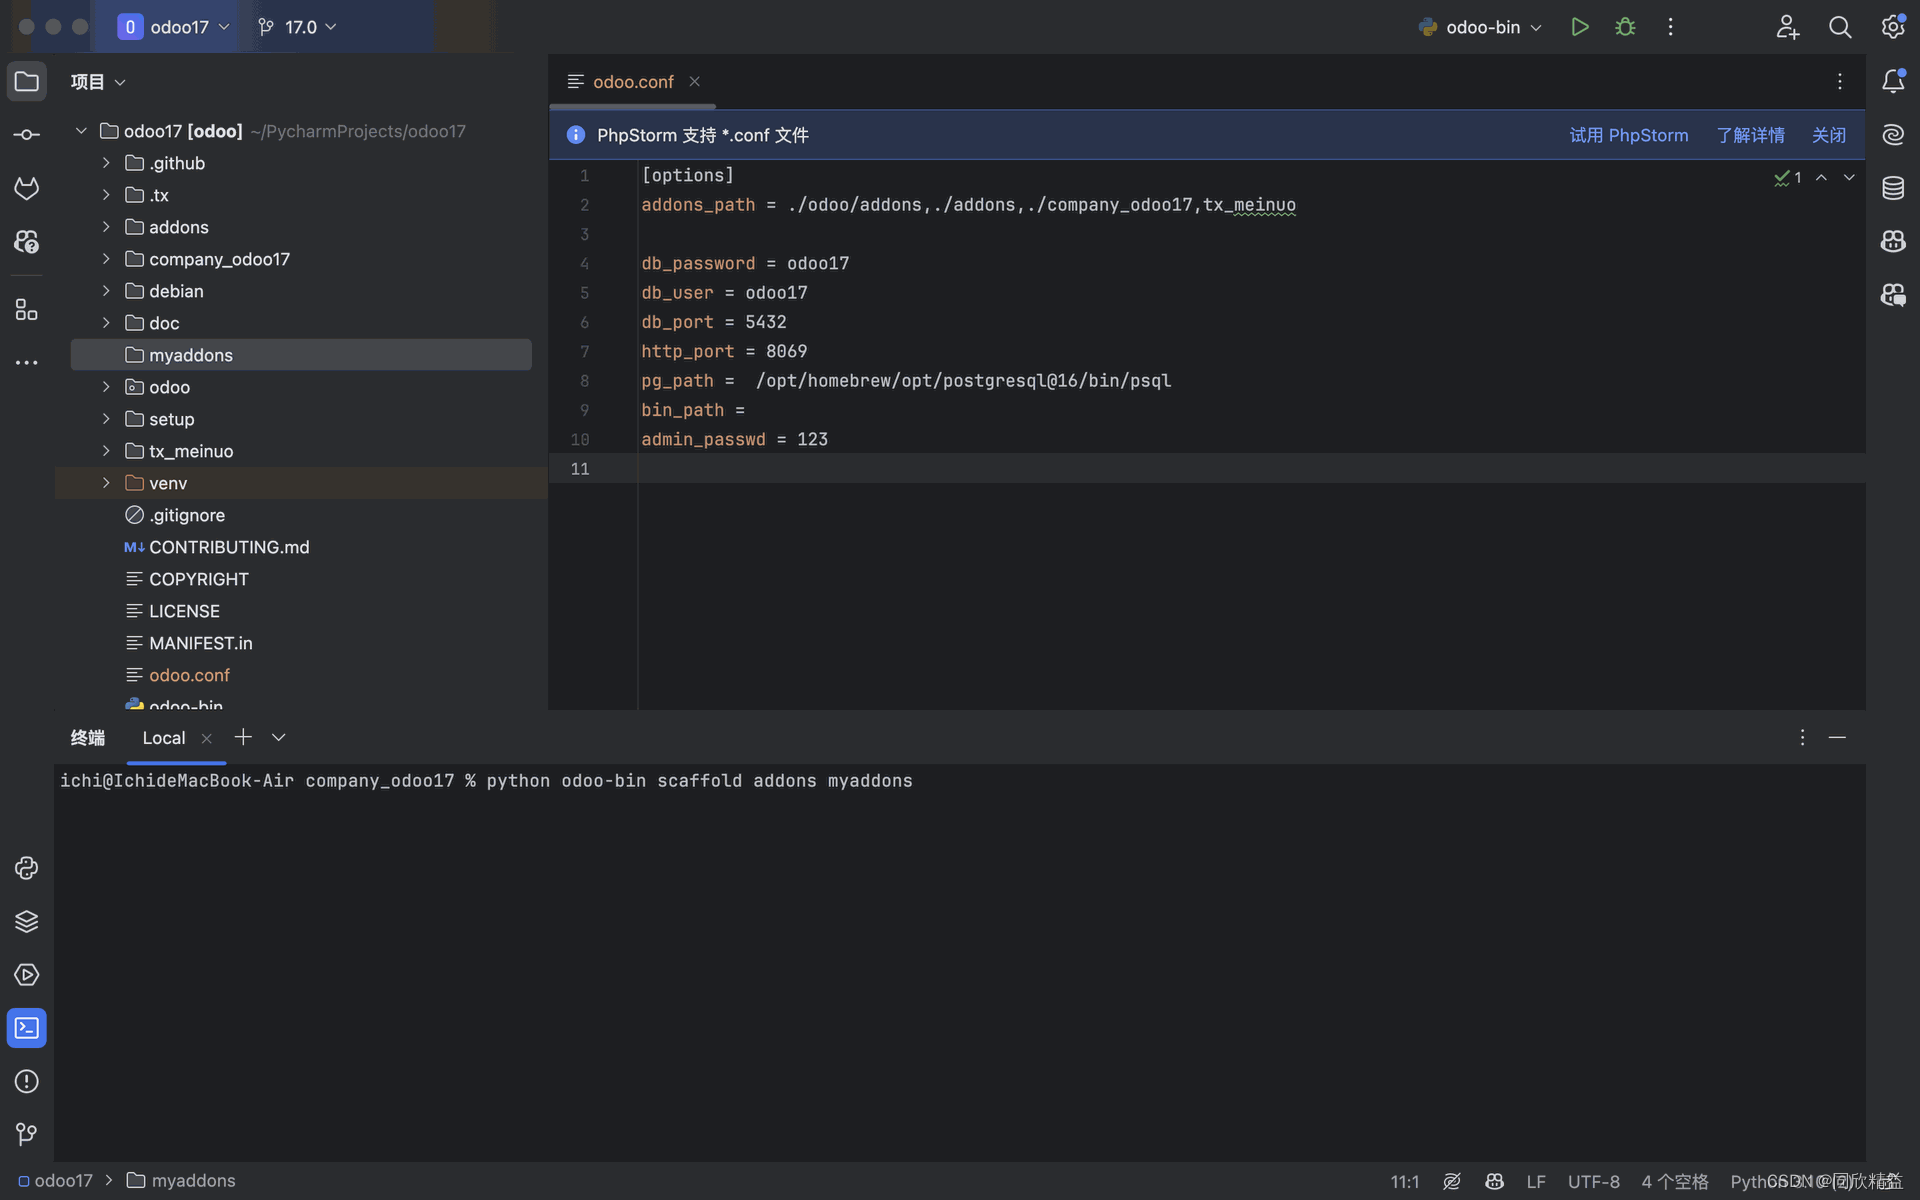Open the Commit tool window
Viewport: 1920px width, 1200px height.
point(27,135)
